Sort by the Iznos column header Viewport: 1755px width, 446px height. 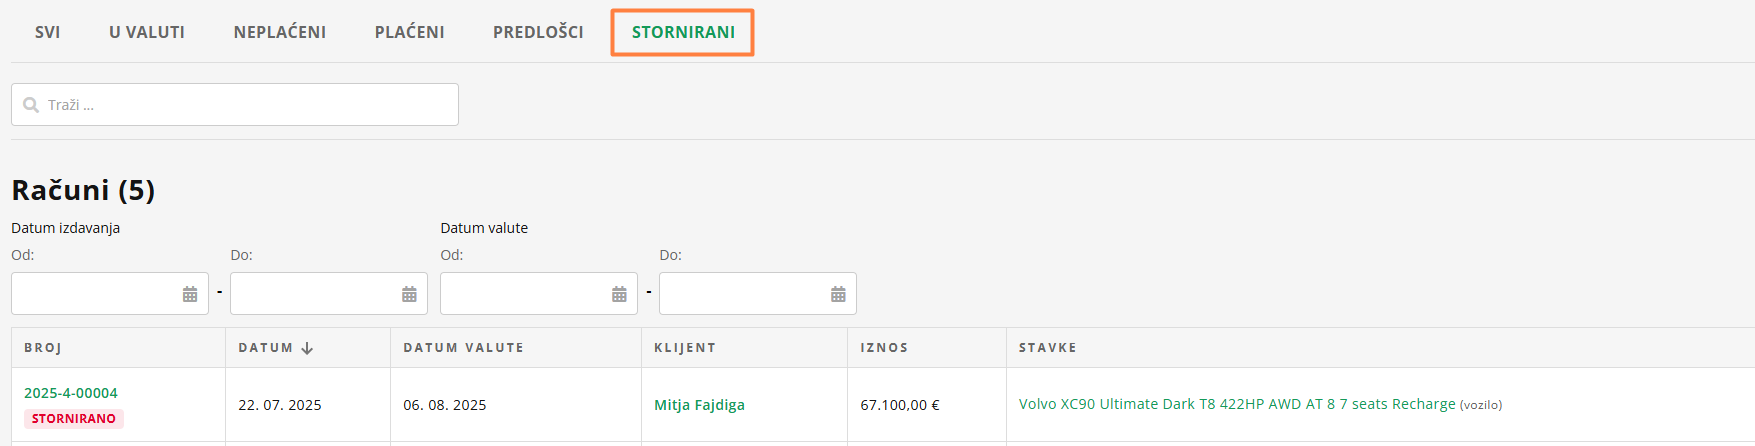pos(884,348)
